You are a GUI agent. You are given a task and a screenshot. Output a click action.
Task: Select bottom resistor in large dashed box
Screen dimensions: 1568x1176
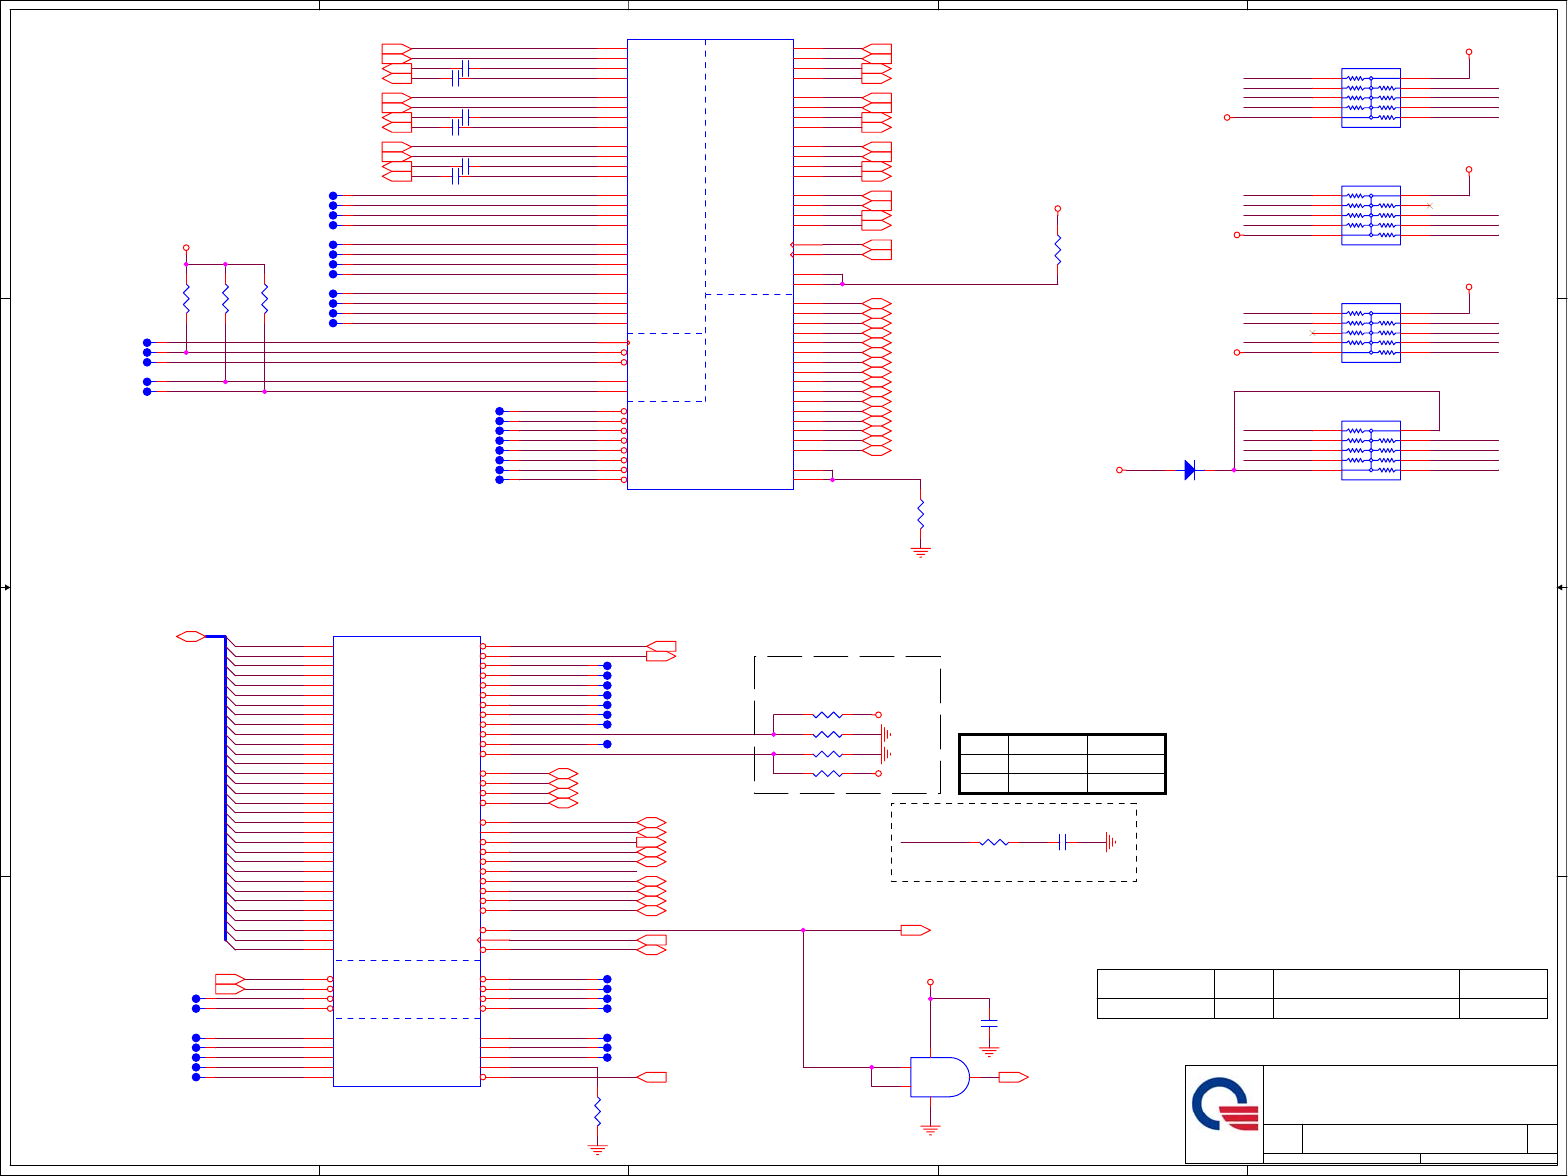[x=828, y=774]
